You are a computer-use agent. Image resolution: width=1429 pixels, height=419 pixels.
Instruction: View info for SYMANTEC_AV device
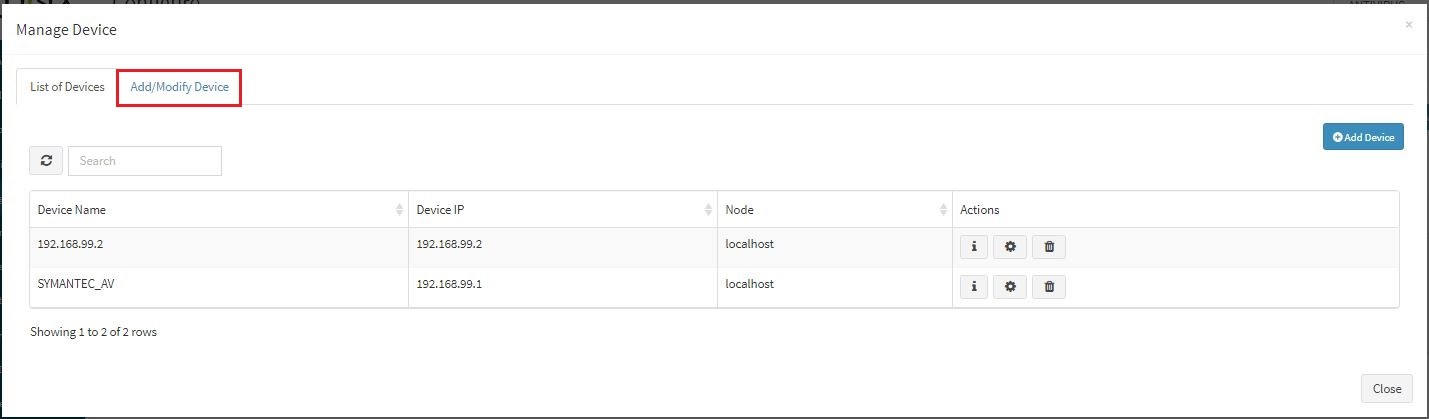(974, 287)
